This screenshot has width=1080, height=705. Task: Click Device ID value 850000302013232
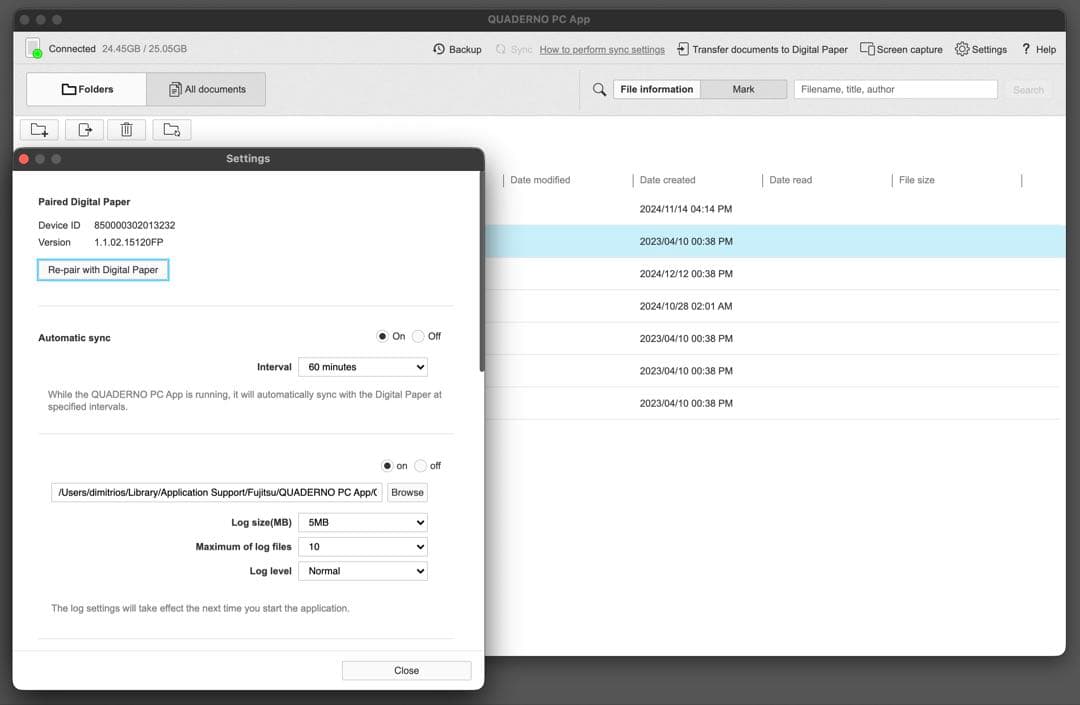134,225
